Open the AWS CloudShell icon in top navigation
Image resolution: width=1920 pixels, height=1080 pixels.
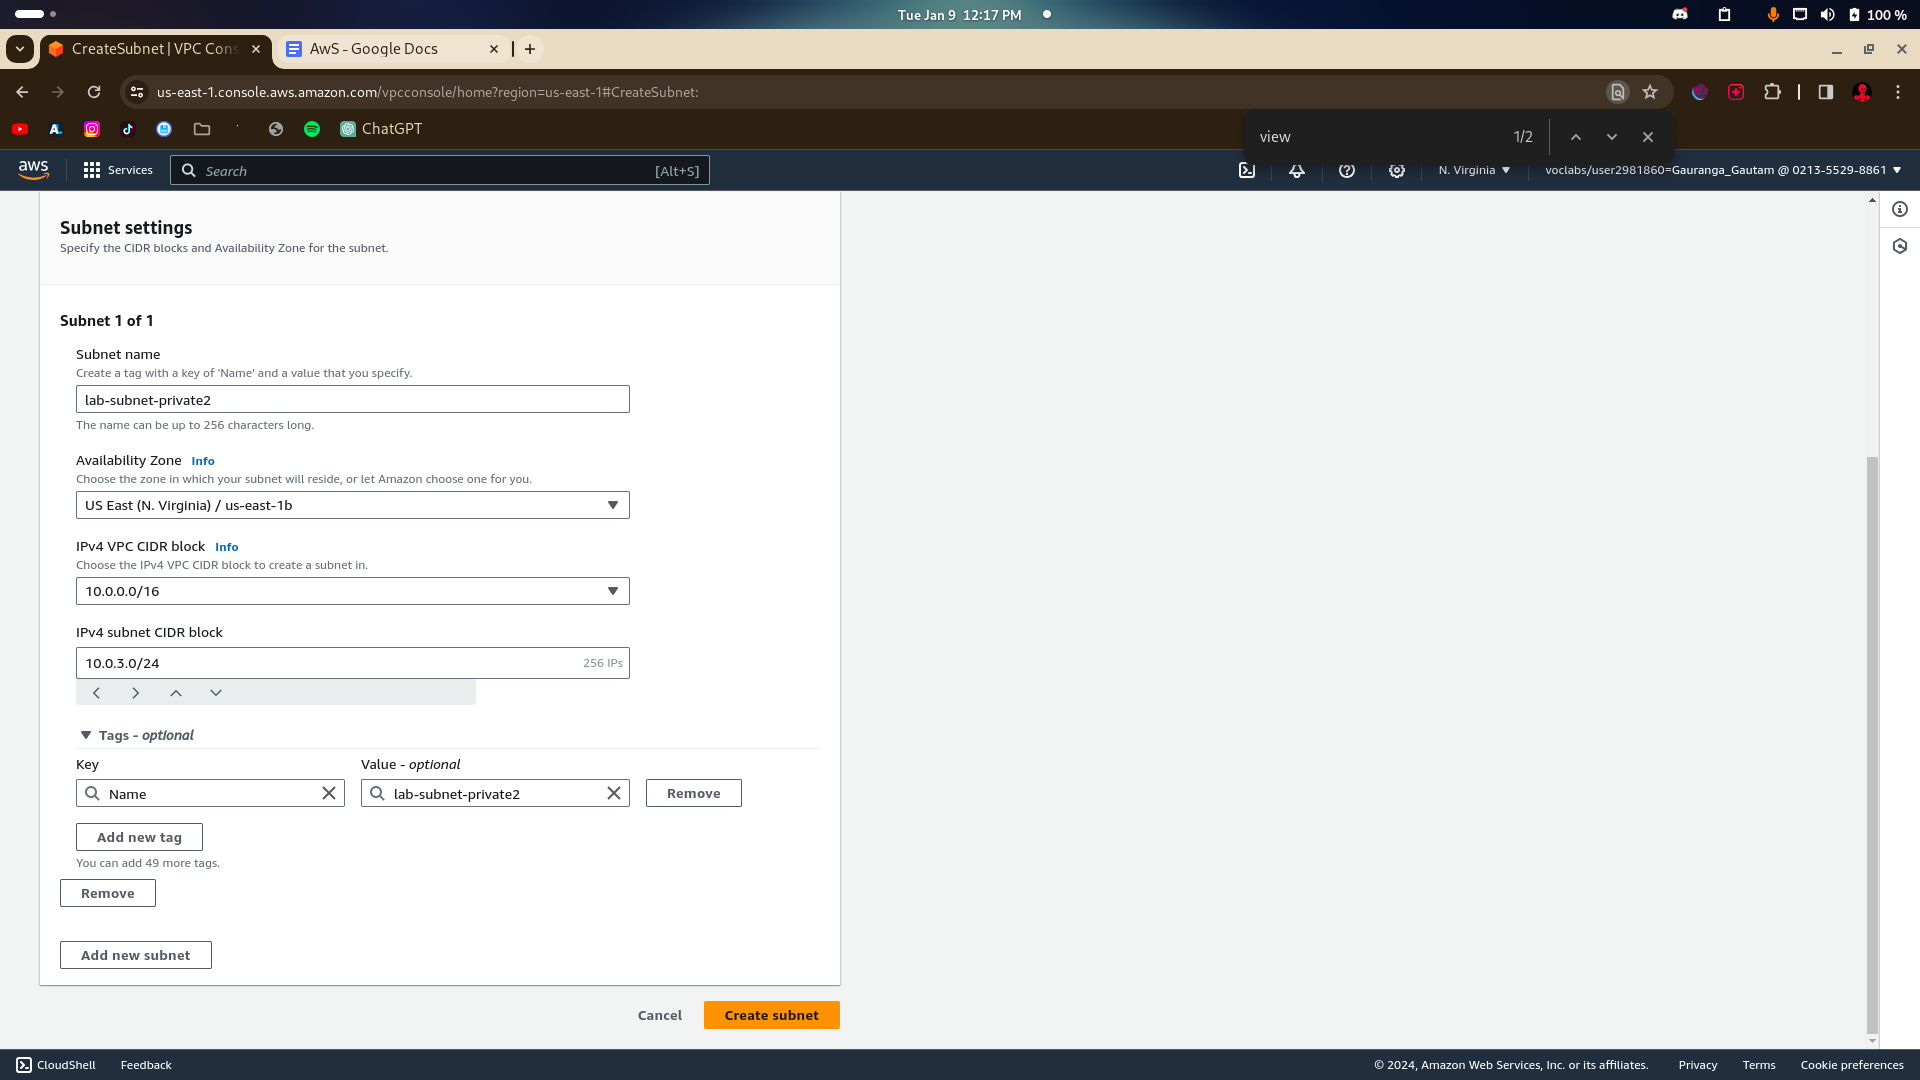(1247, 170)
